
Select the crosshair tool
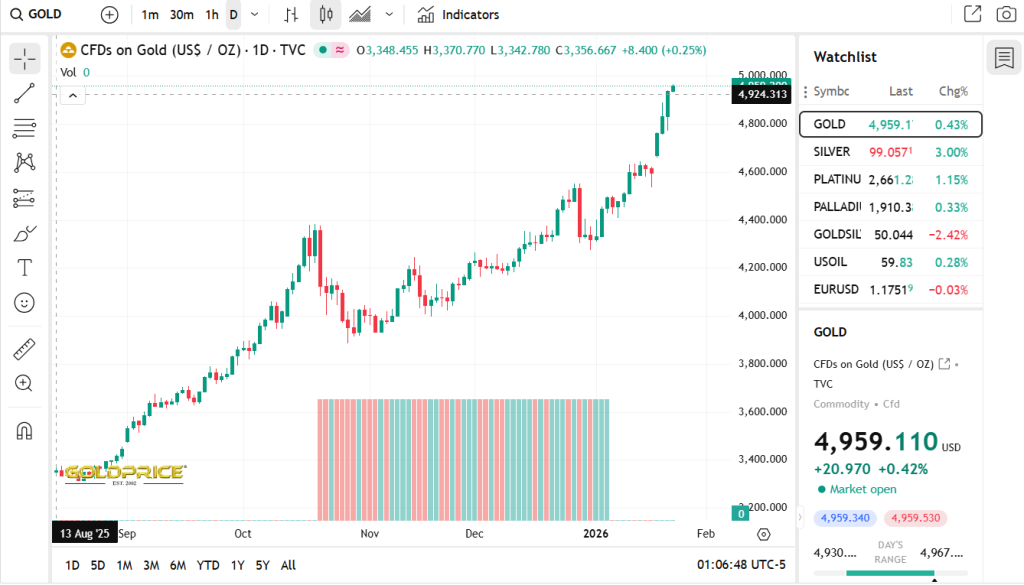pos(24,58)
